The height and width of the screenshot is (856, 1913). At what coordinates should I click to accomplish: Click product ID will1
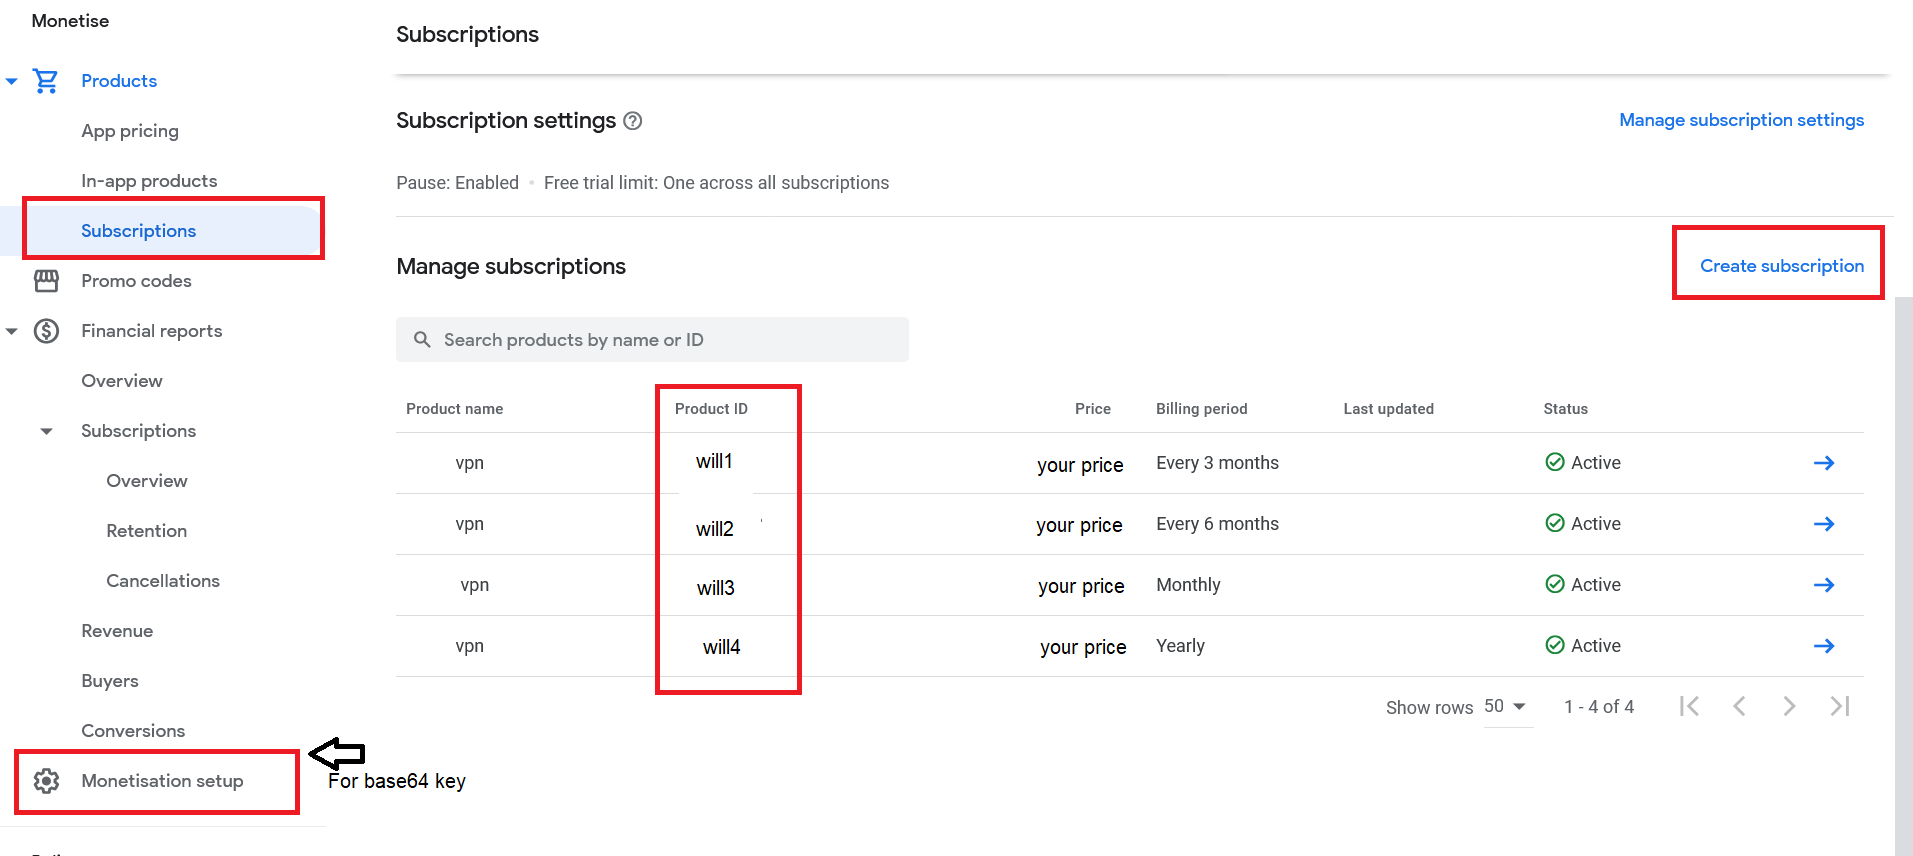[x=714, y=462]
